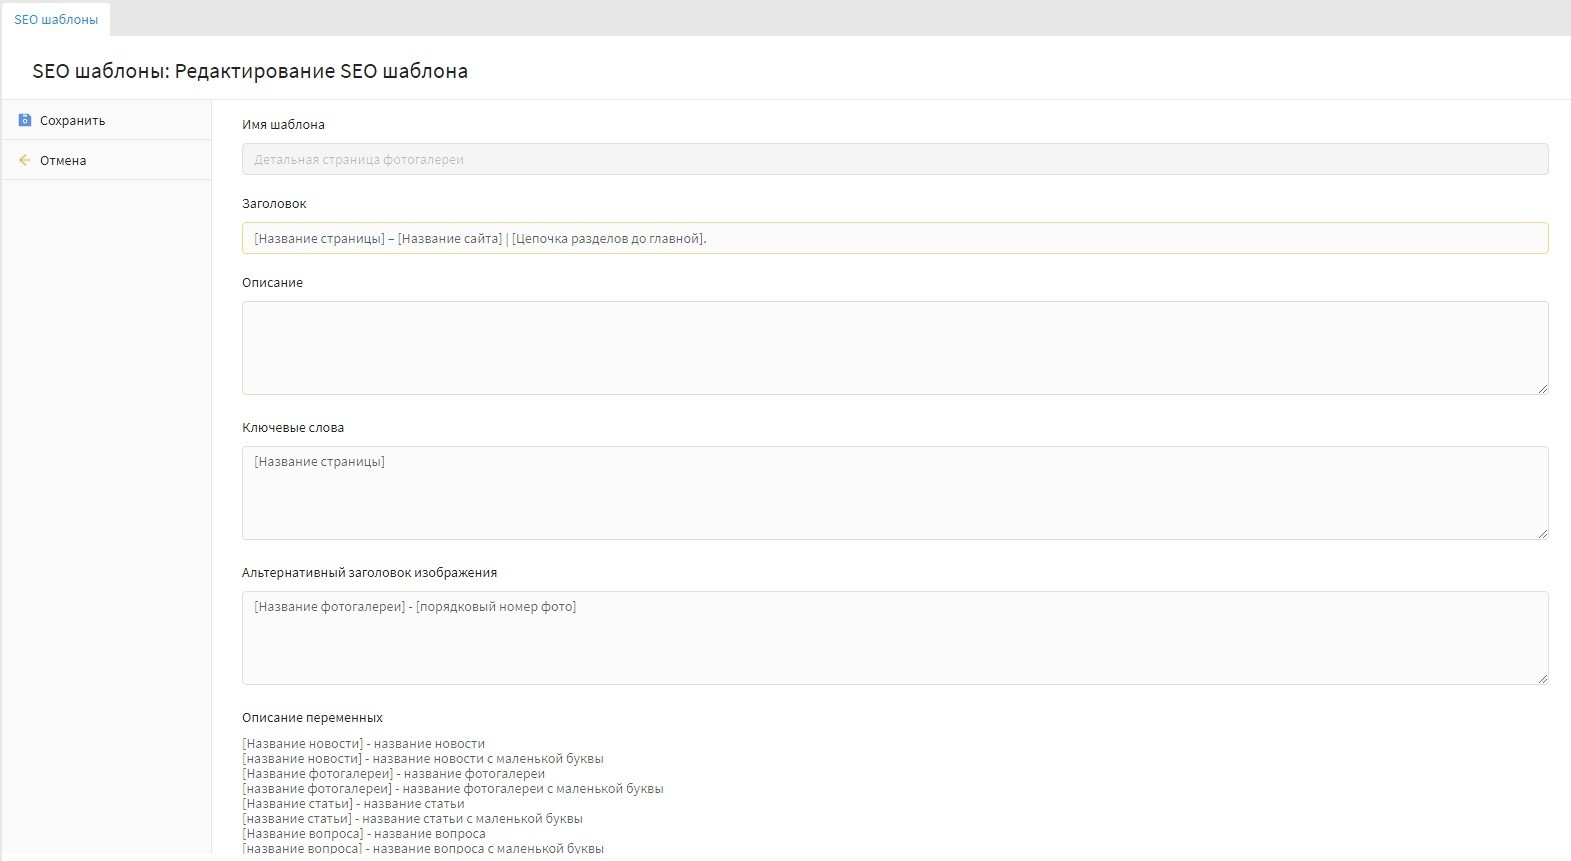Focus the Альтернативный заголовок изображения textarea
The width and height of the screenshot is (1571, 861).
894,637
